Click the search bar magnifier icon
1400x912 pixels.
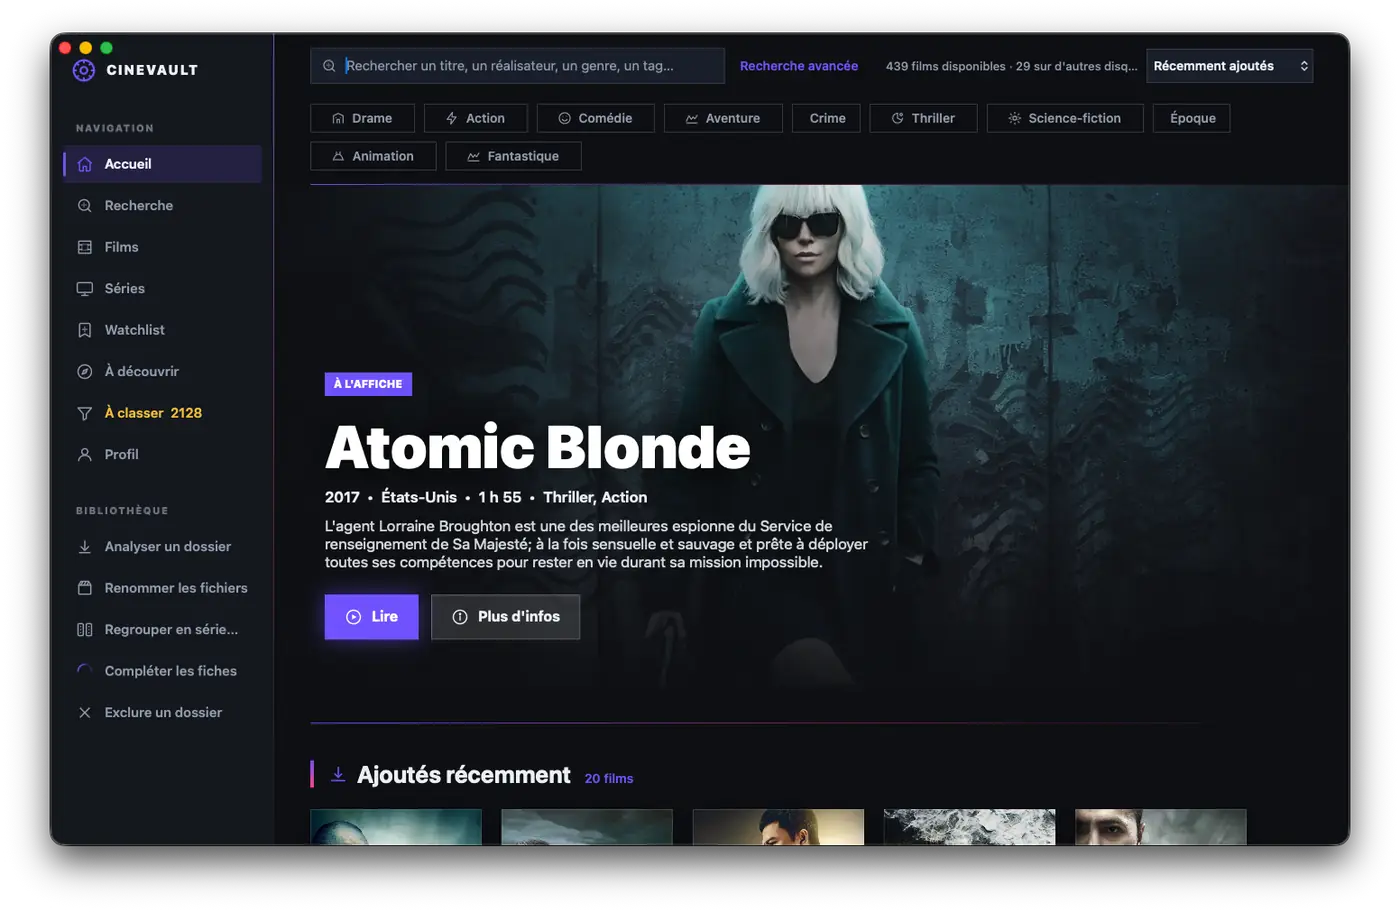[329, 66]
